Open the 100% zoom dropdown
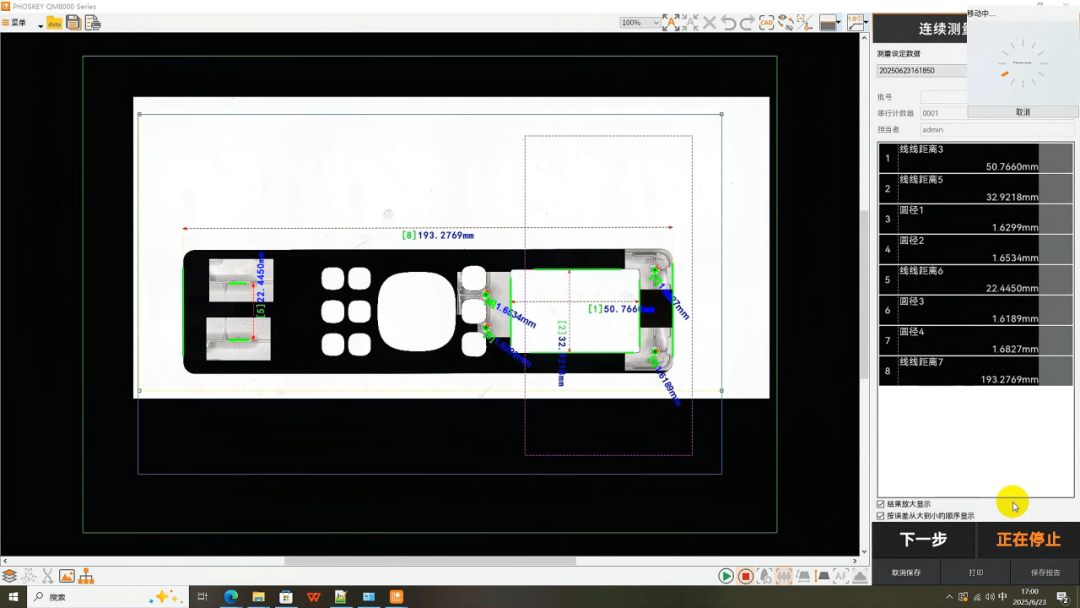Viewport: 1080px width, 608px height. pos(640,23)
